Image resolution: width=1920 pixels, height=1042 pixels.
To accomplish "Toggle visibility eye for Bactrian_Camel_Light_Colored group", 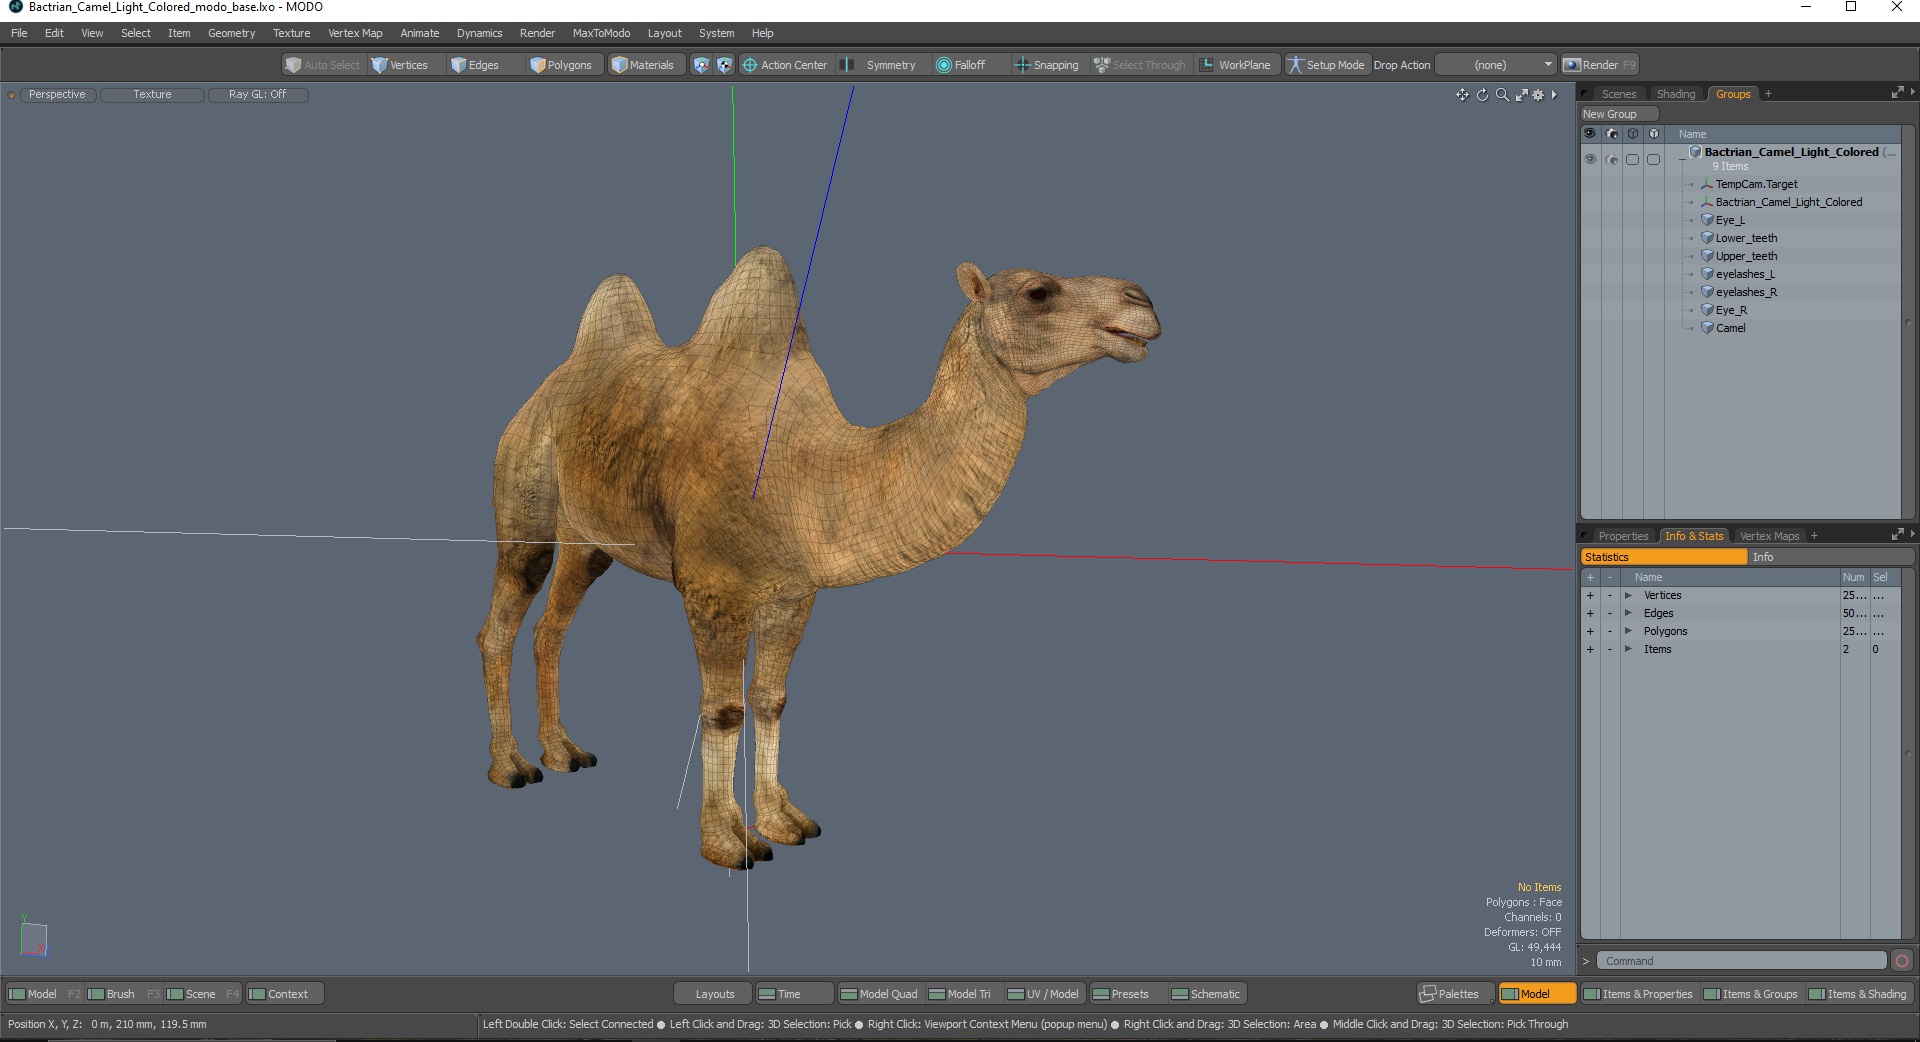I will [1590, 159].
